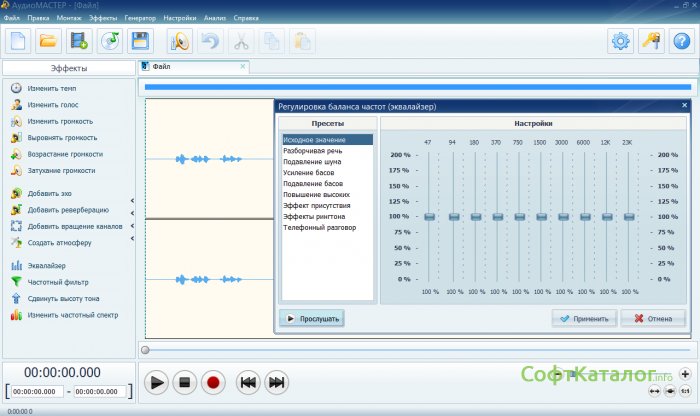Screen dimensions: 700x416
Task: Open settings with the gear icon
Action: point(621,41)
